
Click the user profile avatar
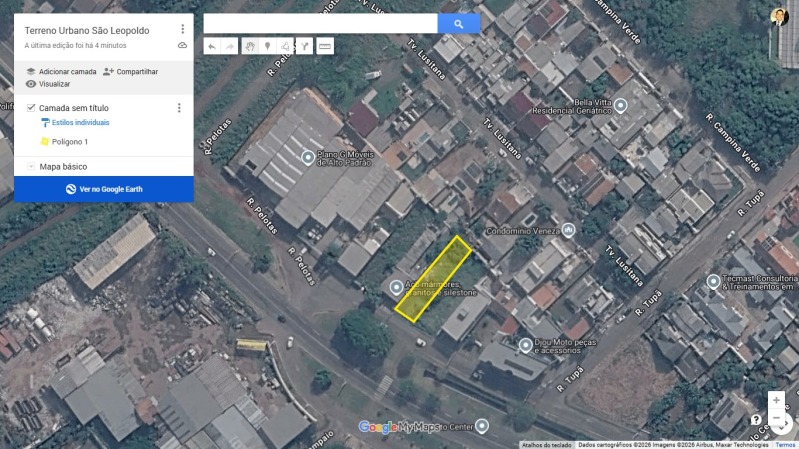[779, 17]
